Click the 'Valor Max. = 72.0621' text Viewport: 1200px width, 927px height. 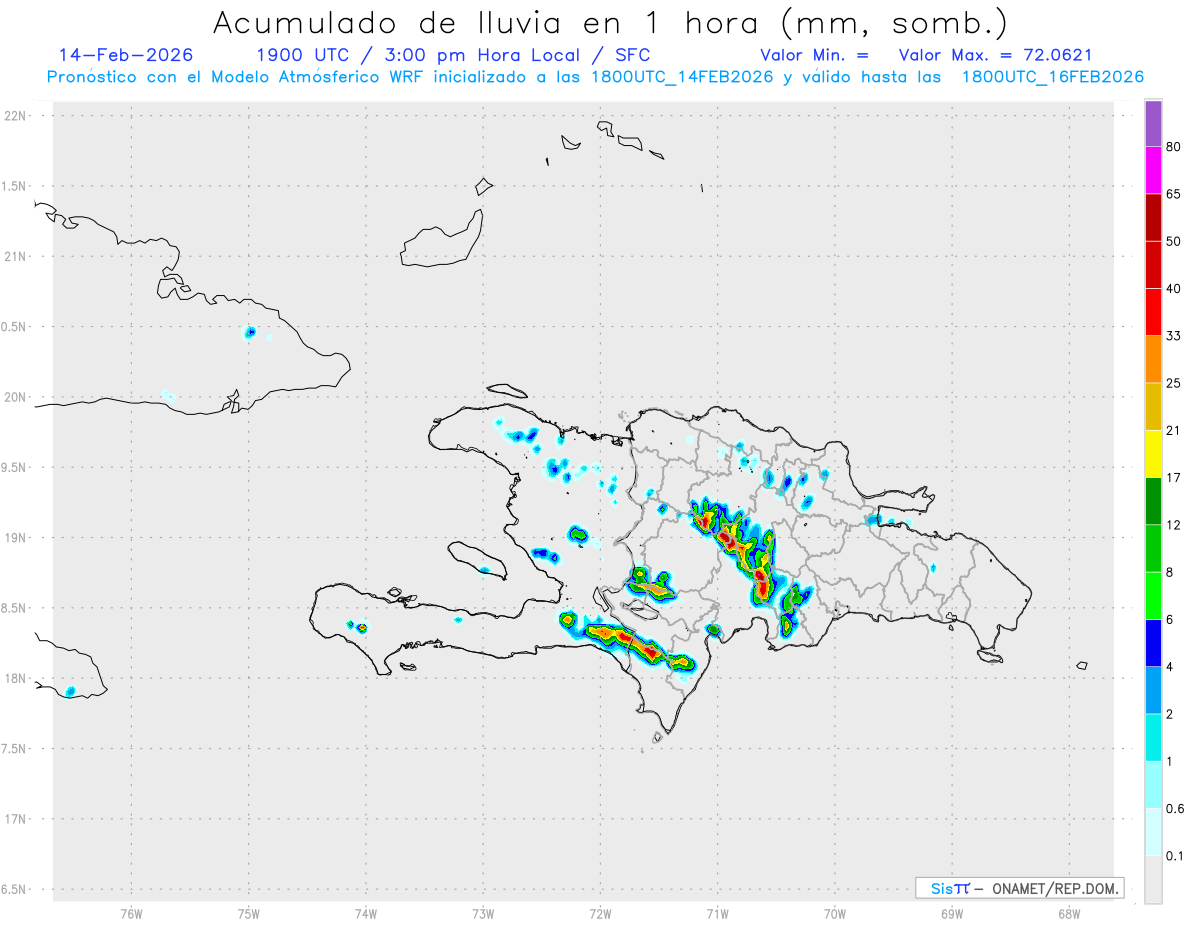tap(995, 55)
